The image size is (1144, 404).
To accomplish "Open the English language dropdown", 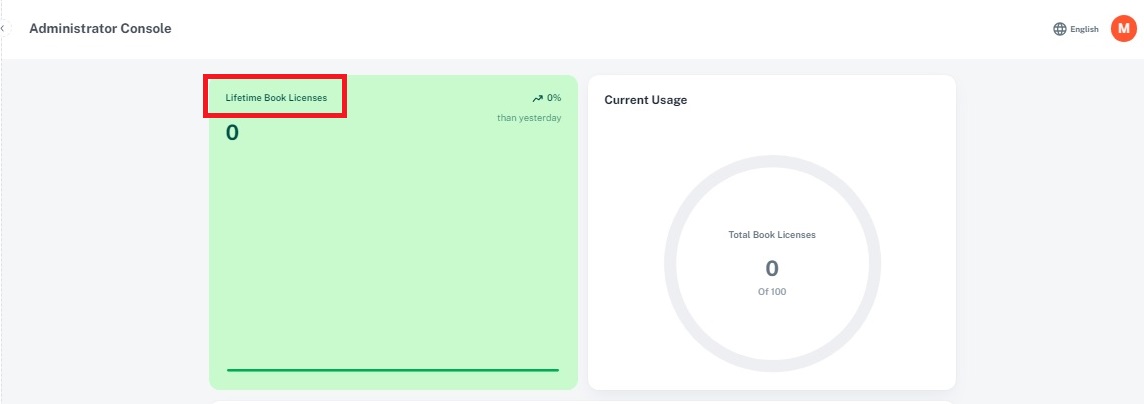I will (x=1084, y=29).
